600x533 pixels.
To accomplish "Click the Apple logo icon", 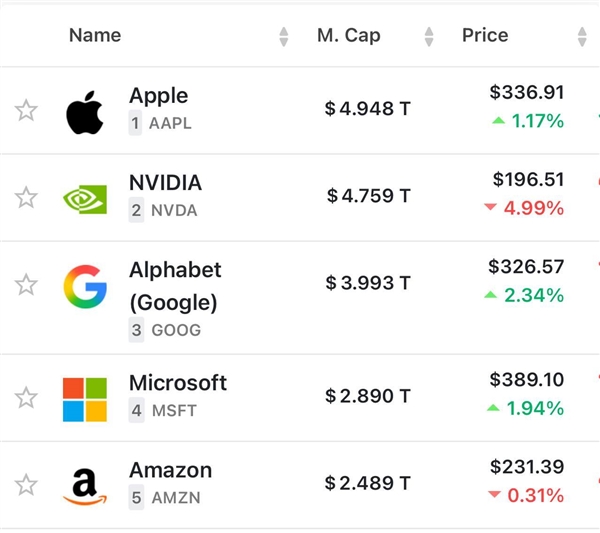I will [85, 112].
